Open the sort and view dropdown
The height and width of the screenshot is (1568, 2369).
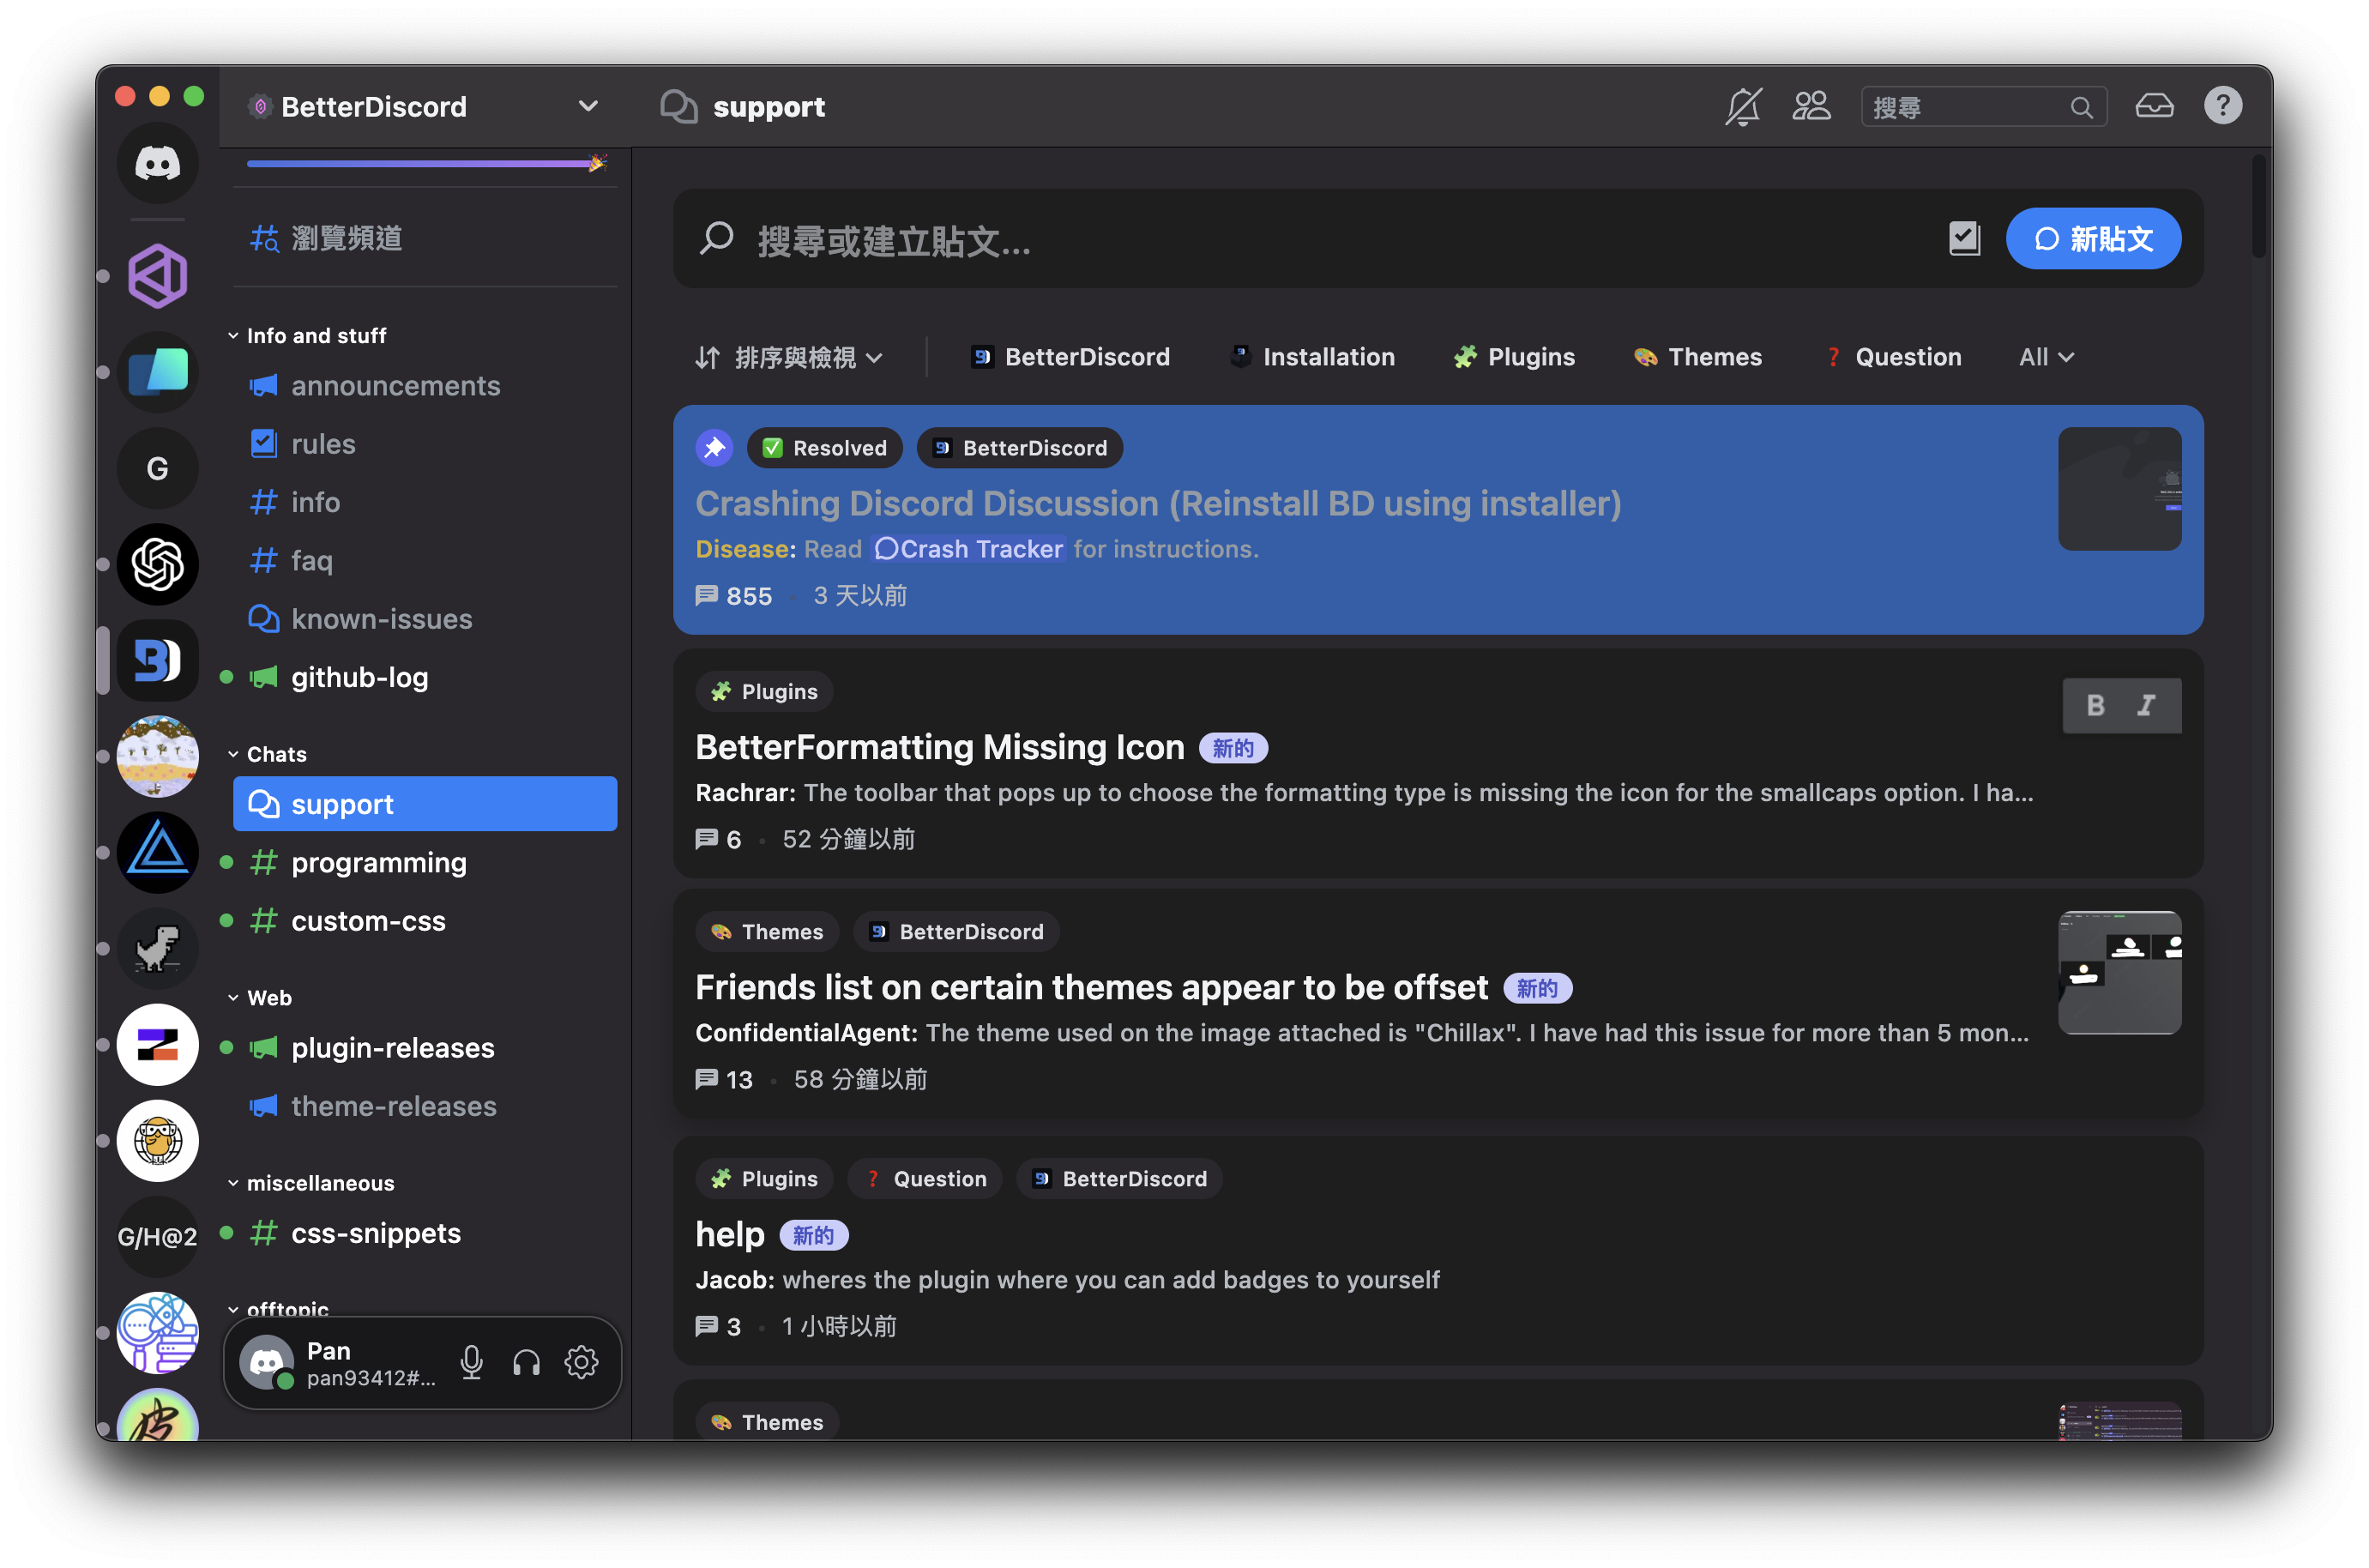click(x=789, y=357)
